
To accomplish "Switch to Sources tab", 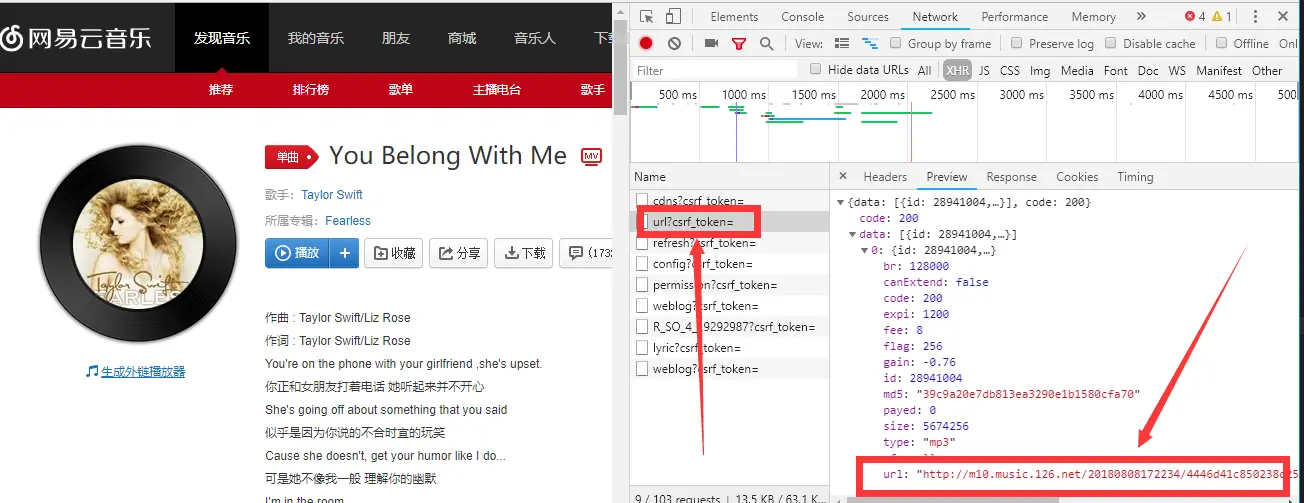I will pyautogui.click(x=868, y=17).
